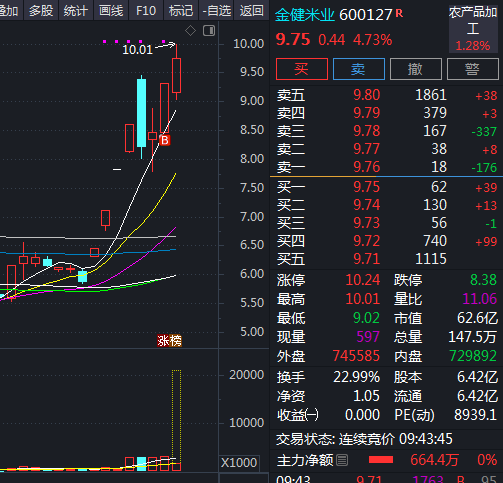Click the red B buy signal marker
This screenshot has width=503, height=483.
pos(165,140)
